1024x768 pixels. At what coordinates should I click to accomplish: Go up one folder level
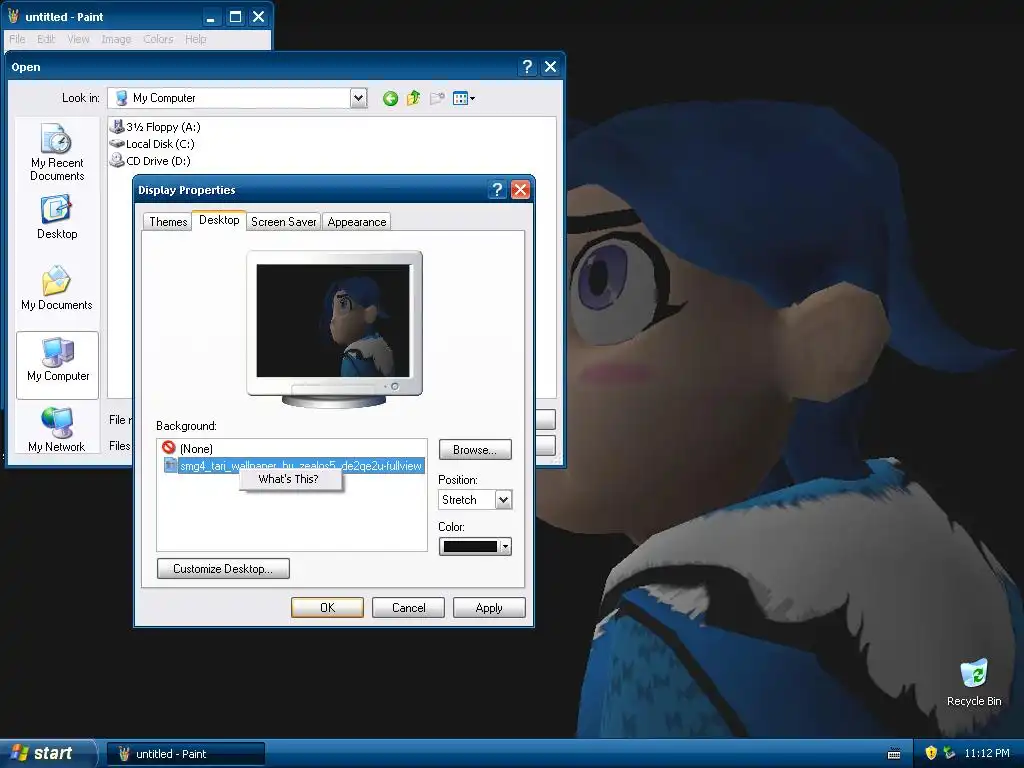[x=413, y=99]
